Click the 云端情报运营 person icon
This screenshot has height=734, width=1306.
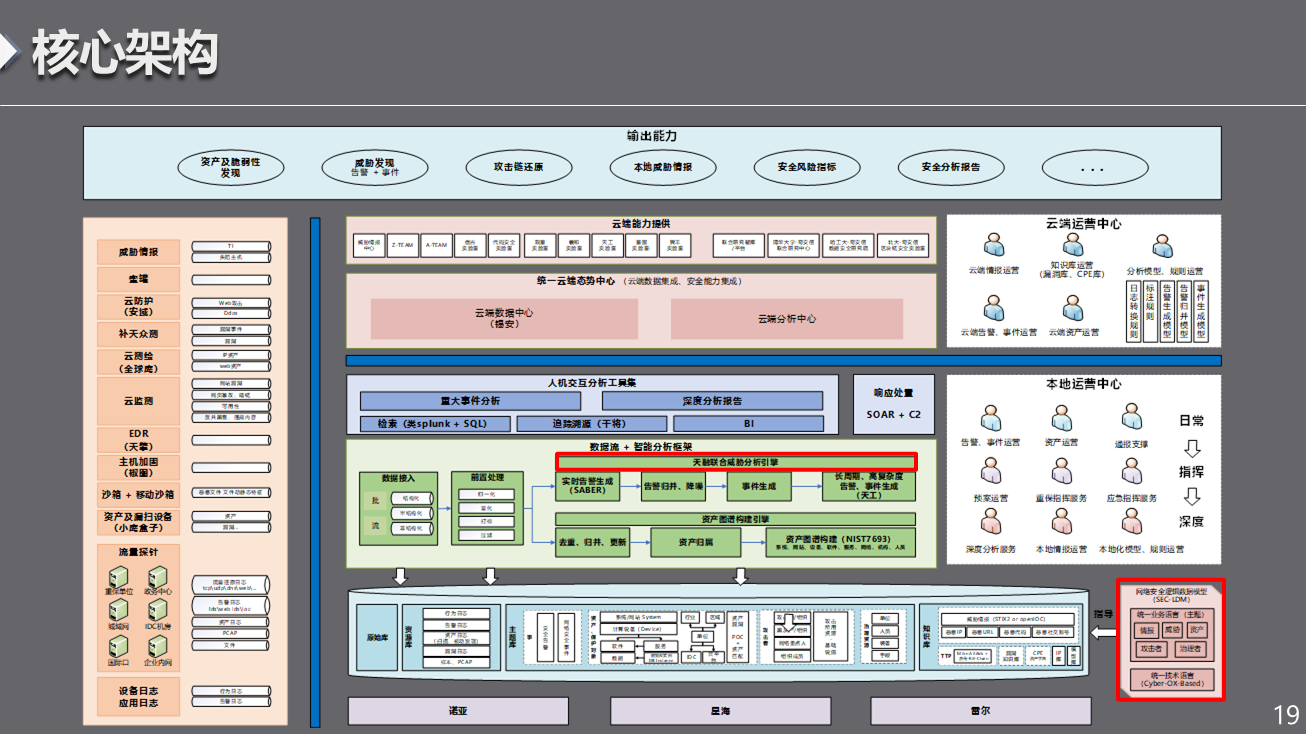click(994, 246)
